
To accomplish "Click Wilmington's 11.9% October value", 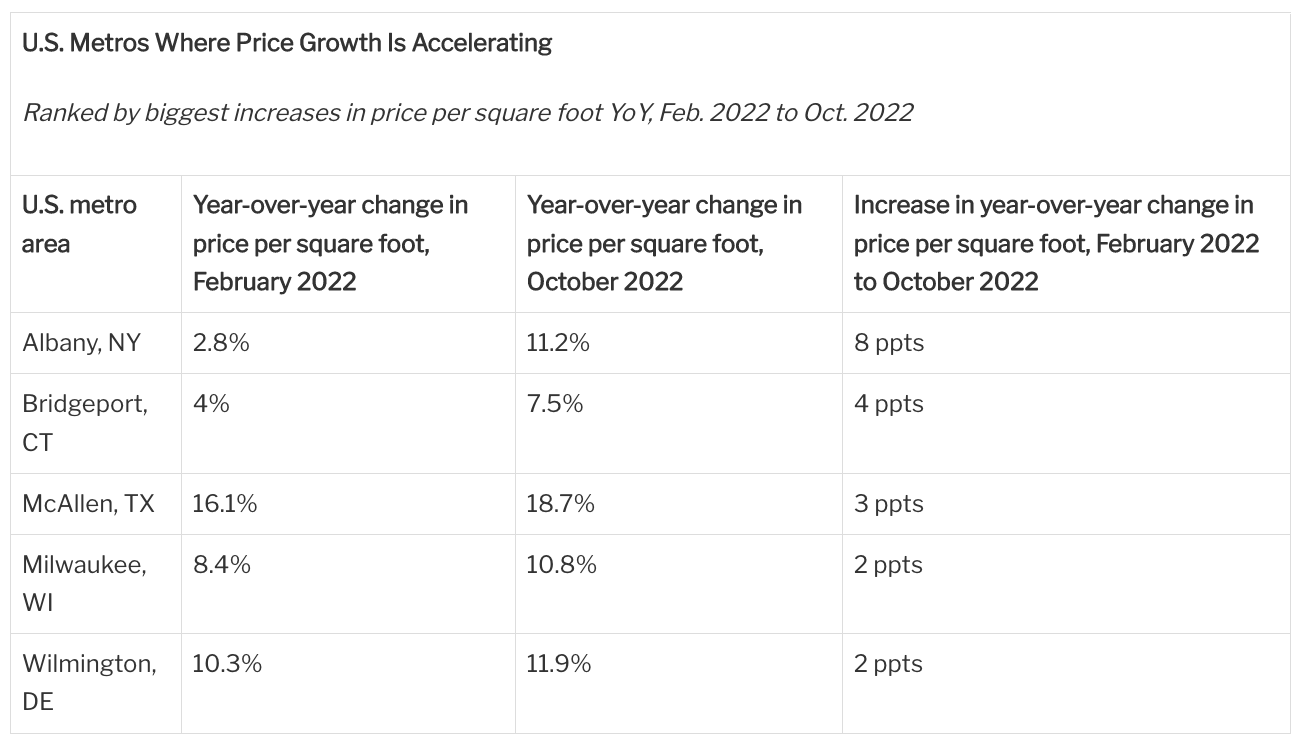I will (x=559, y=664).
